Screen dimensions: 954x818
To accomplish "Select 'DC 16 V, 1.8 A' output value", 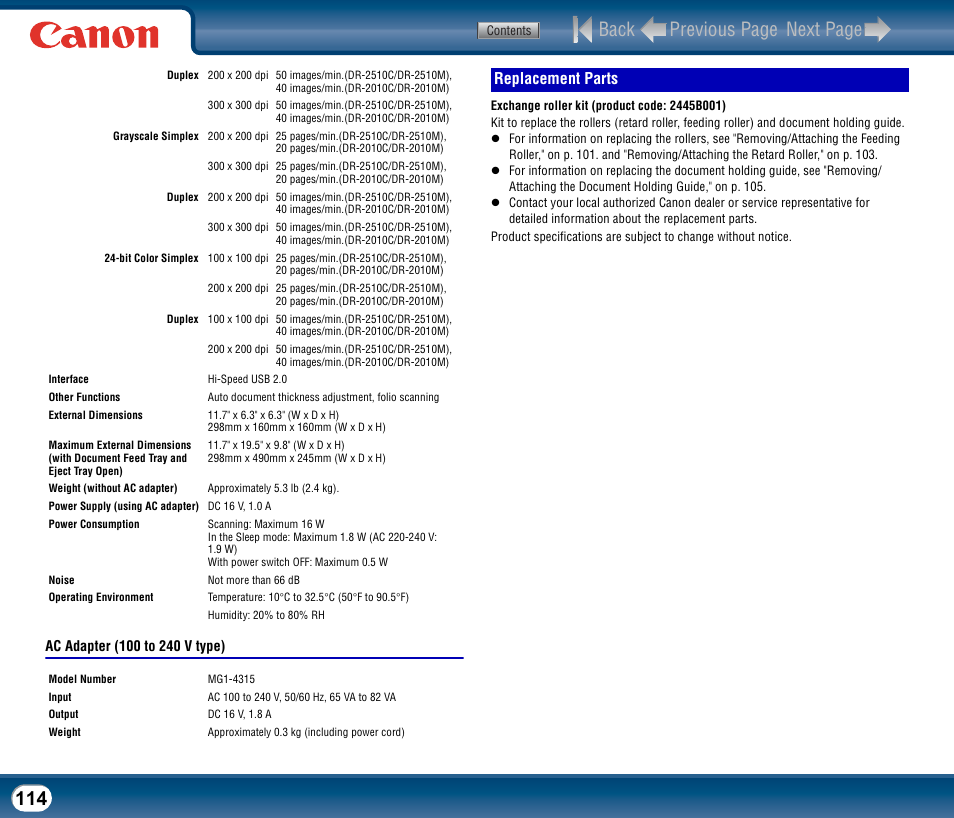I will (x=239, y=715).
